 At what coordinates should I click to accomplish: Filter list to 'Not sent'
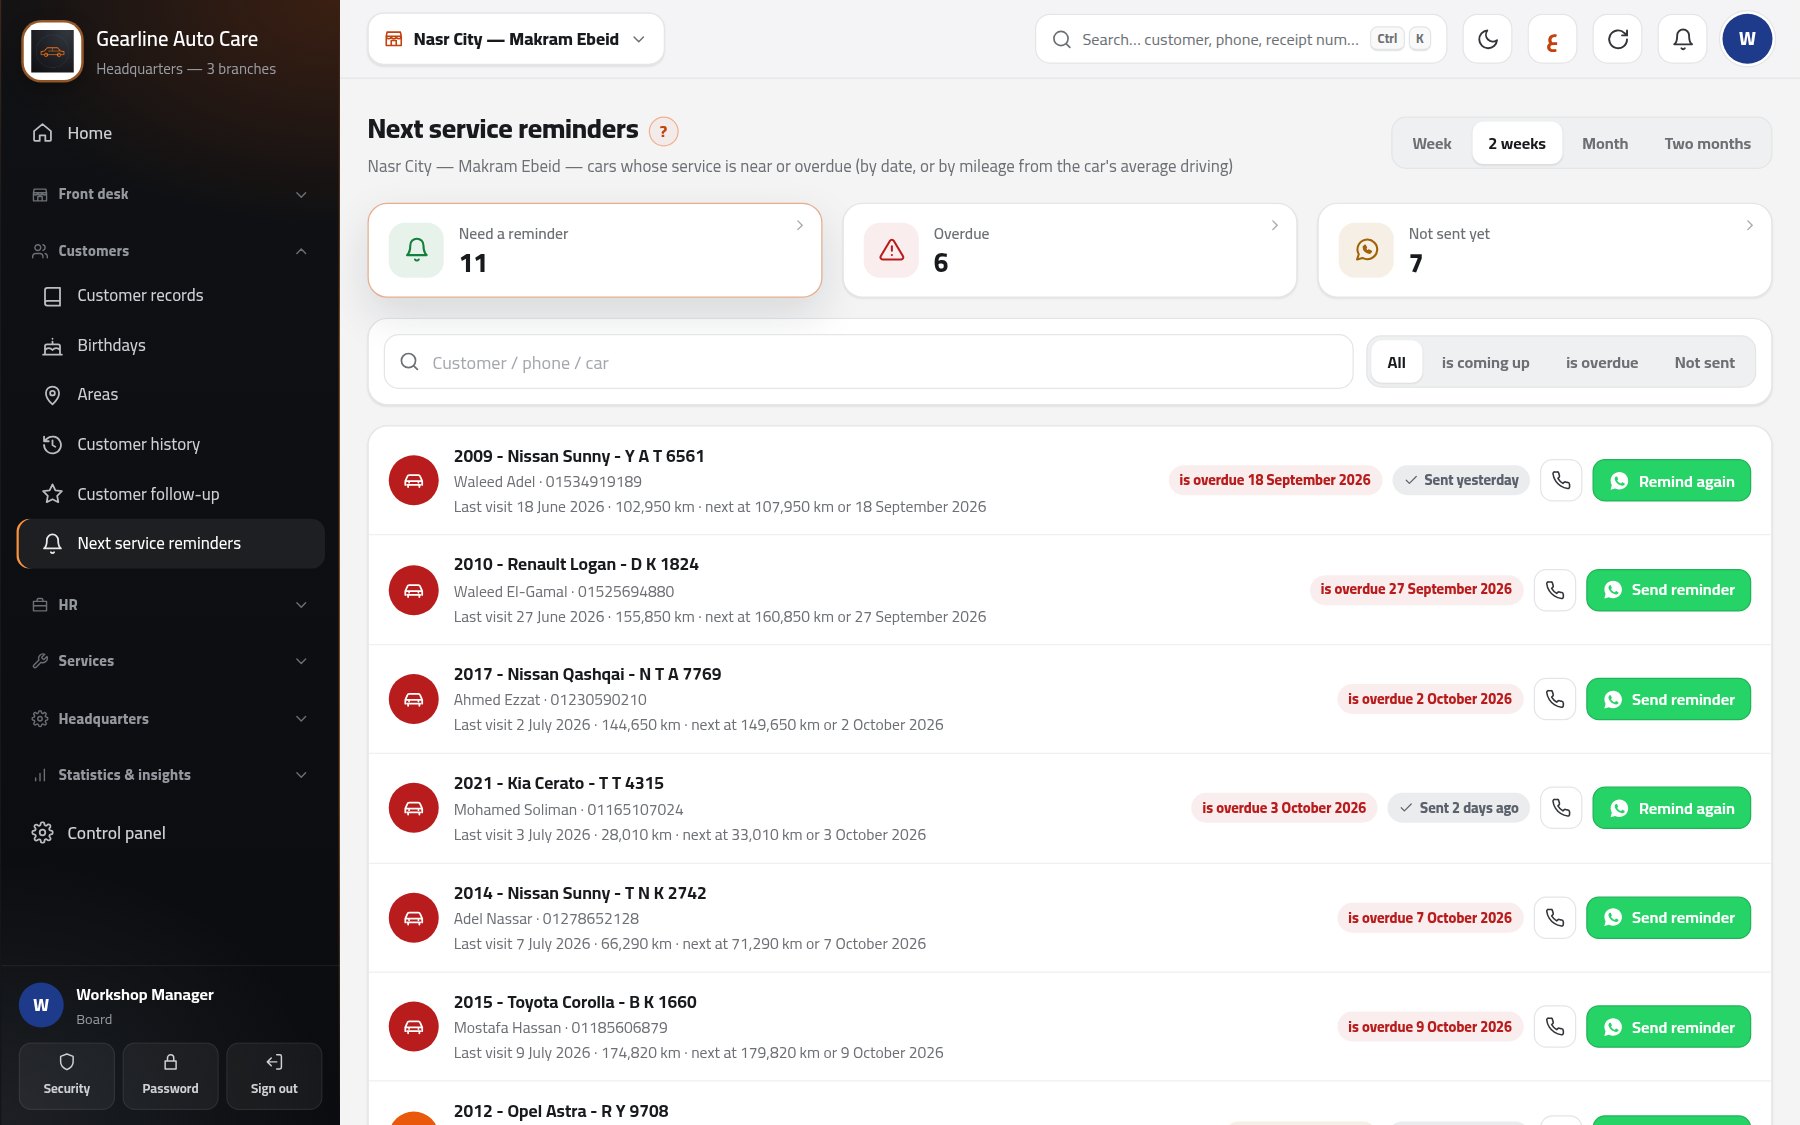1704,363
